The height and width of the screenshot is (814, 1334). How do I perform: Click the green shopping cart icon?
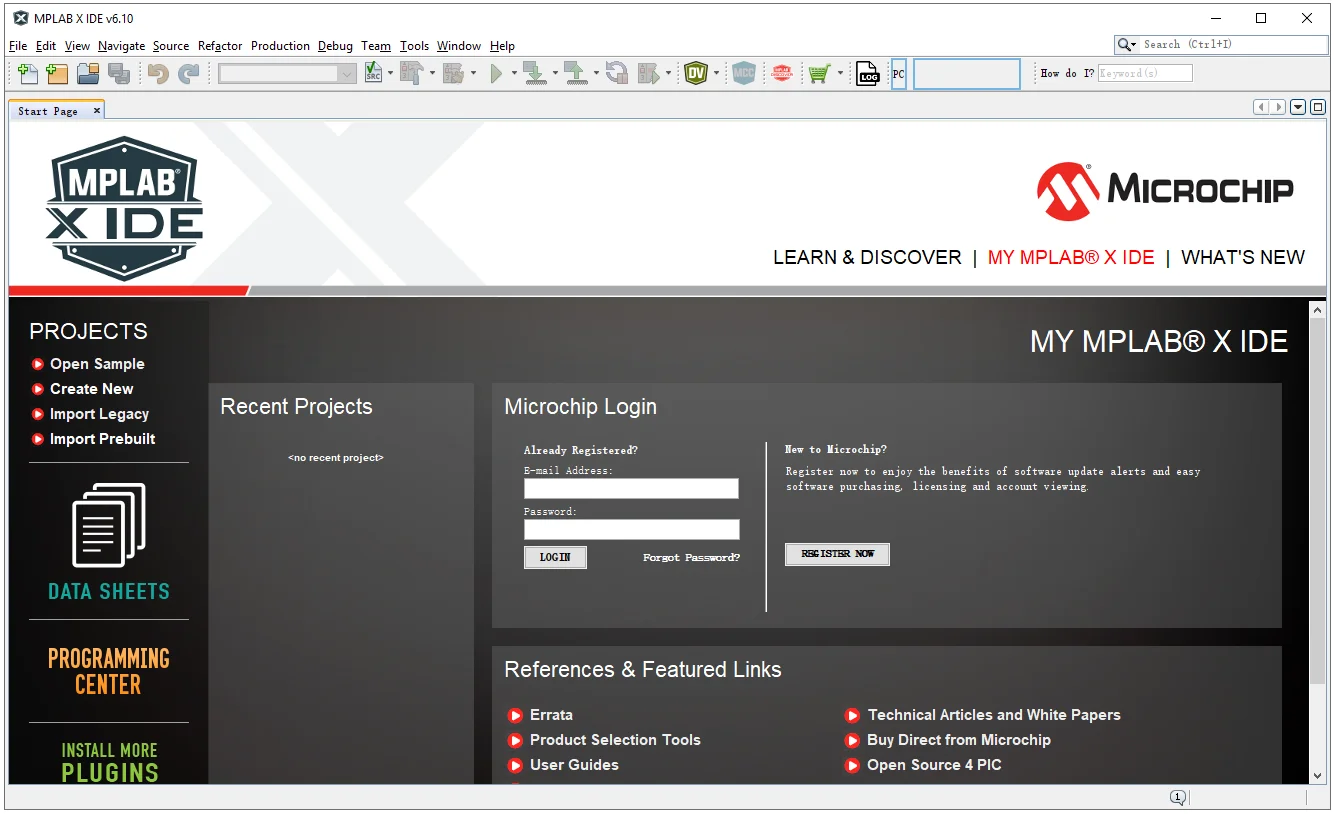point(820,73)
